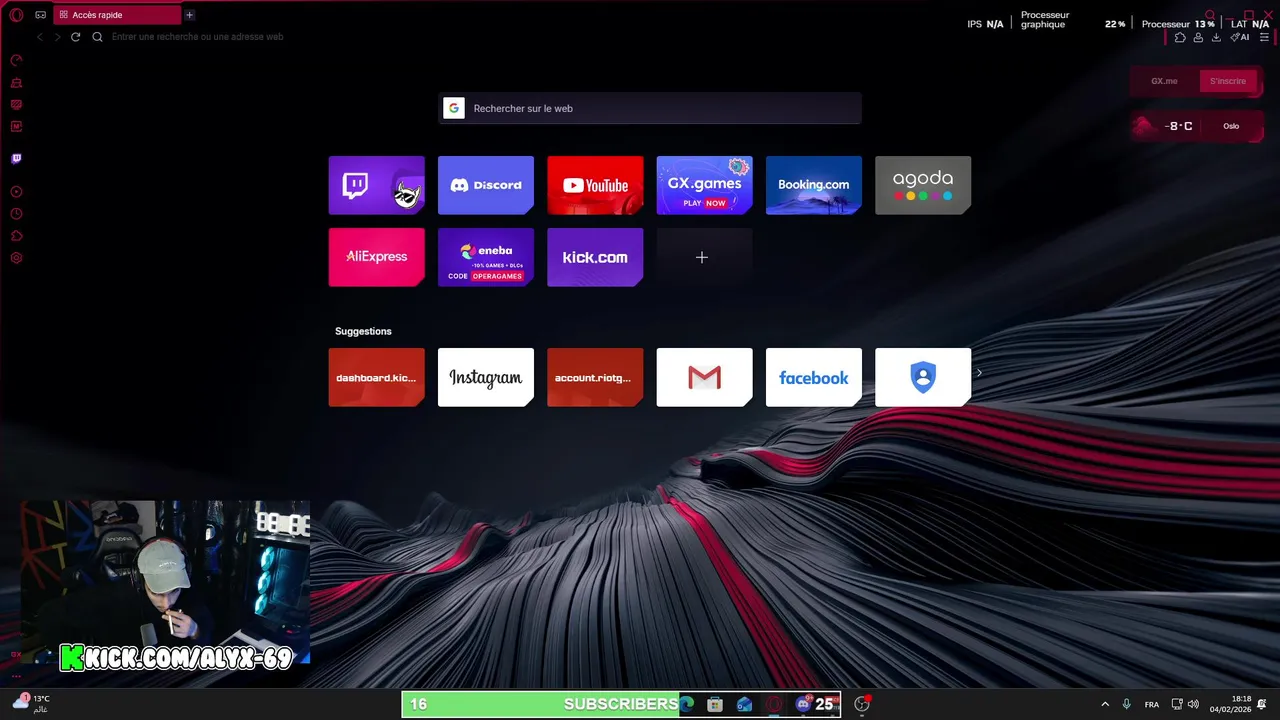The width and height of the screenshot is (1280, 720).
Task: Show more suggestions with right chevron
Action: pyautogui.click(x=979, y=373)
